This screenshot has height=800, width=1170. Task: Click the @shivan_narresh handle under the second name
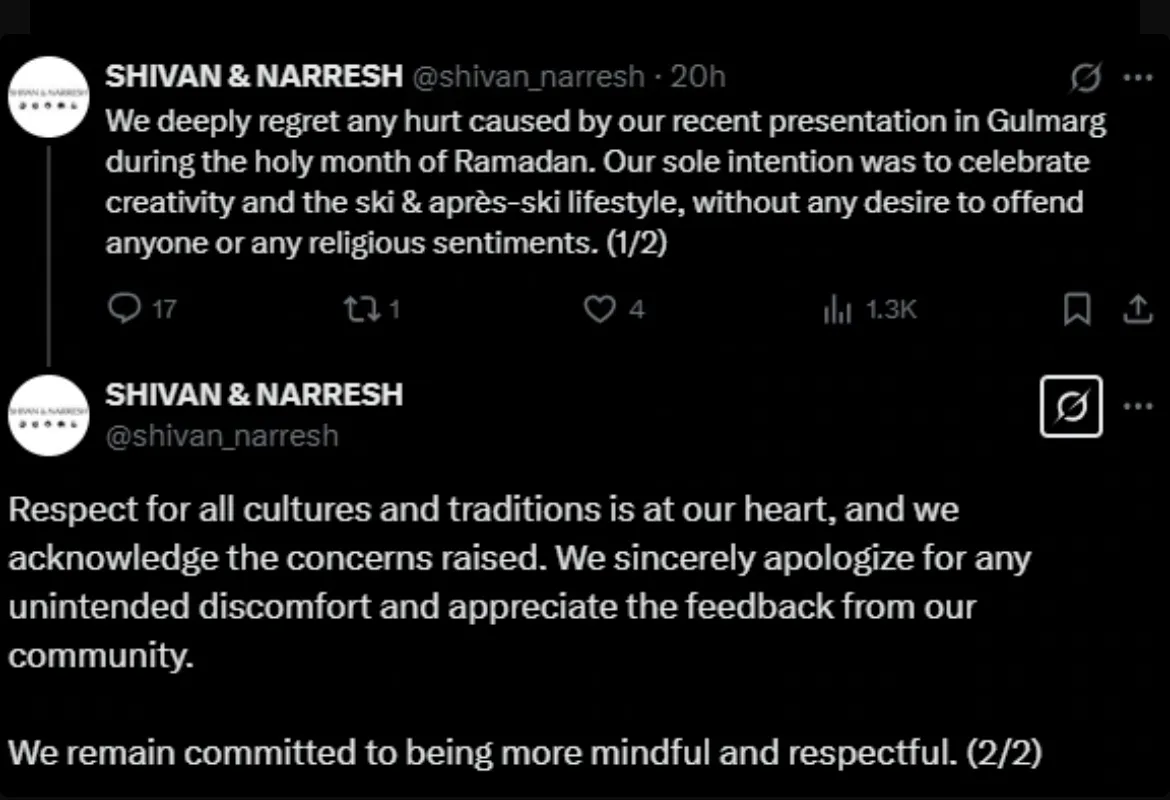coord(222,436)
